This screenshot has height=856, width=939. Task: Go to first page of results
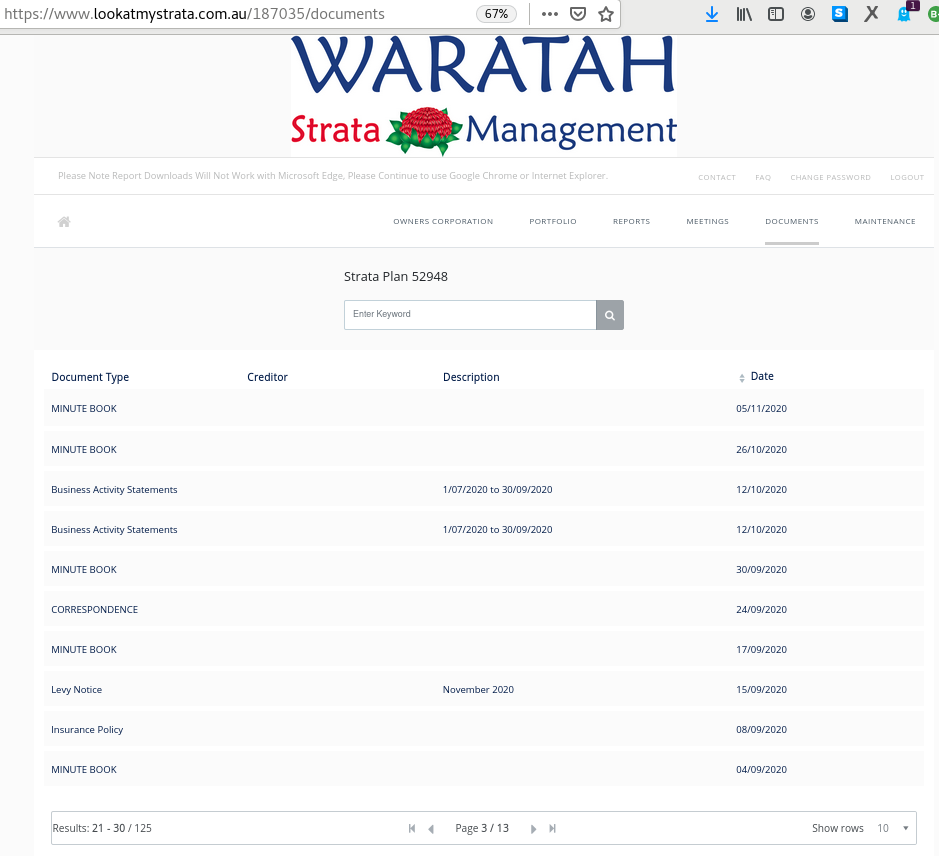tap(412, 828)
